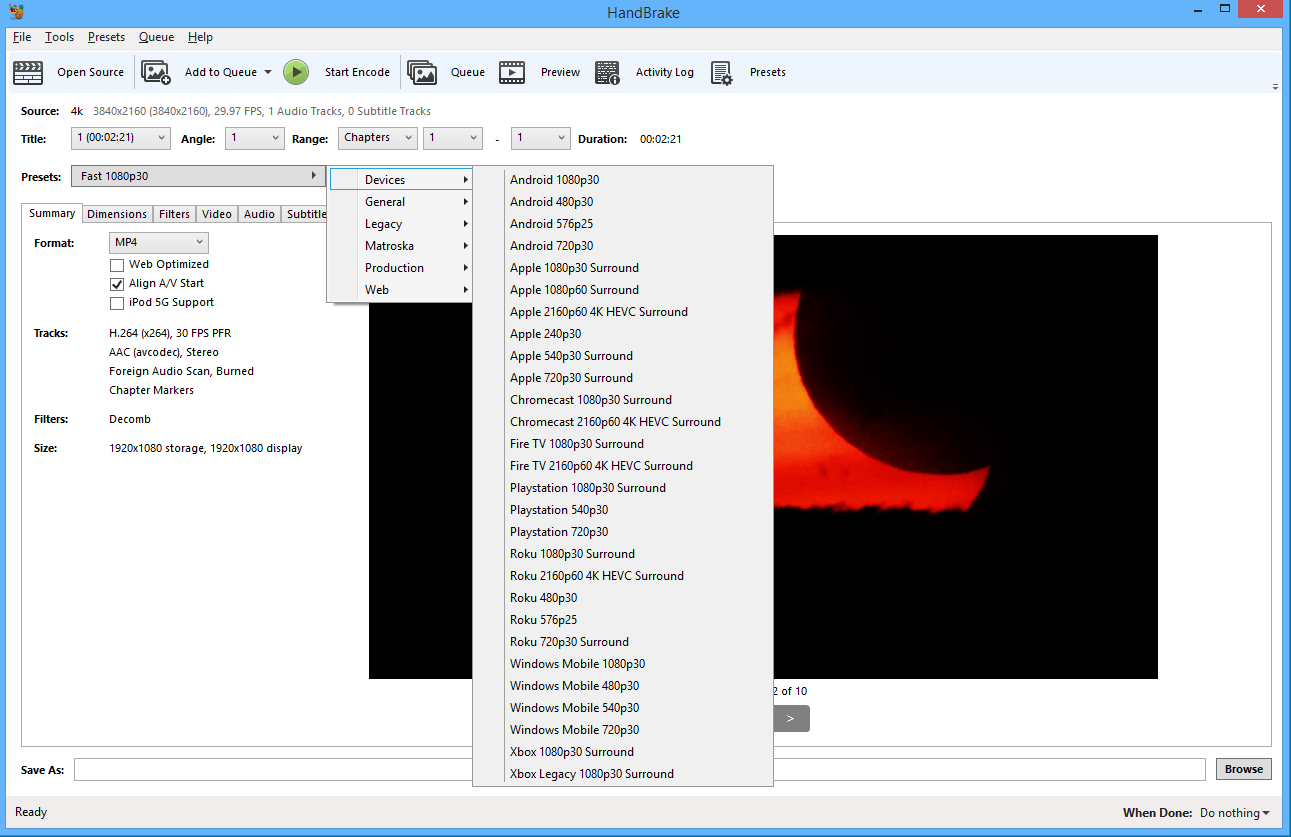
Task: Click the Fast 1080p30 presets selector
Action: click(x=198, y=176)
